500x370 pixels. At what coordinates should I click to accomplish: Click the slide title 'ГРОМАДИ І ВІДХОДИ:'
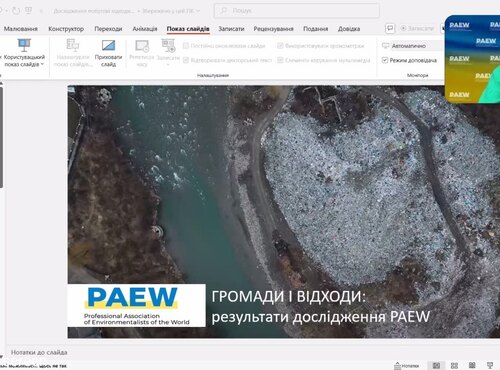[289, 296]
